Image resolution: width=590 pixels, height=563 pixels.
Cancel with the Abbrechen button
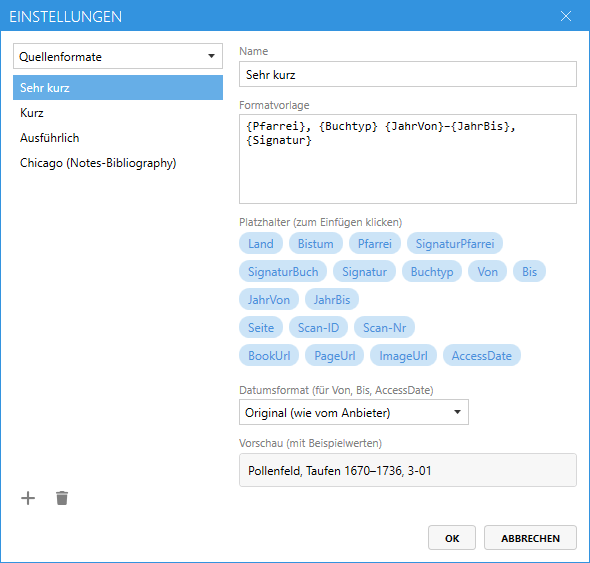click(x=530, y=538)
